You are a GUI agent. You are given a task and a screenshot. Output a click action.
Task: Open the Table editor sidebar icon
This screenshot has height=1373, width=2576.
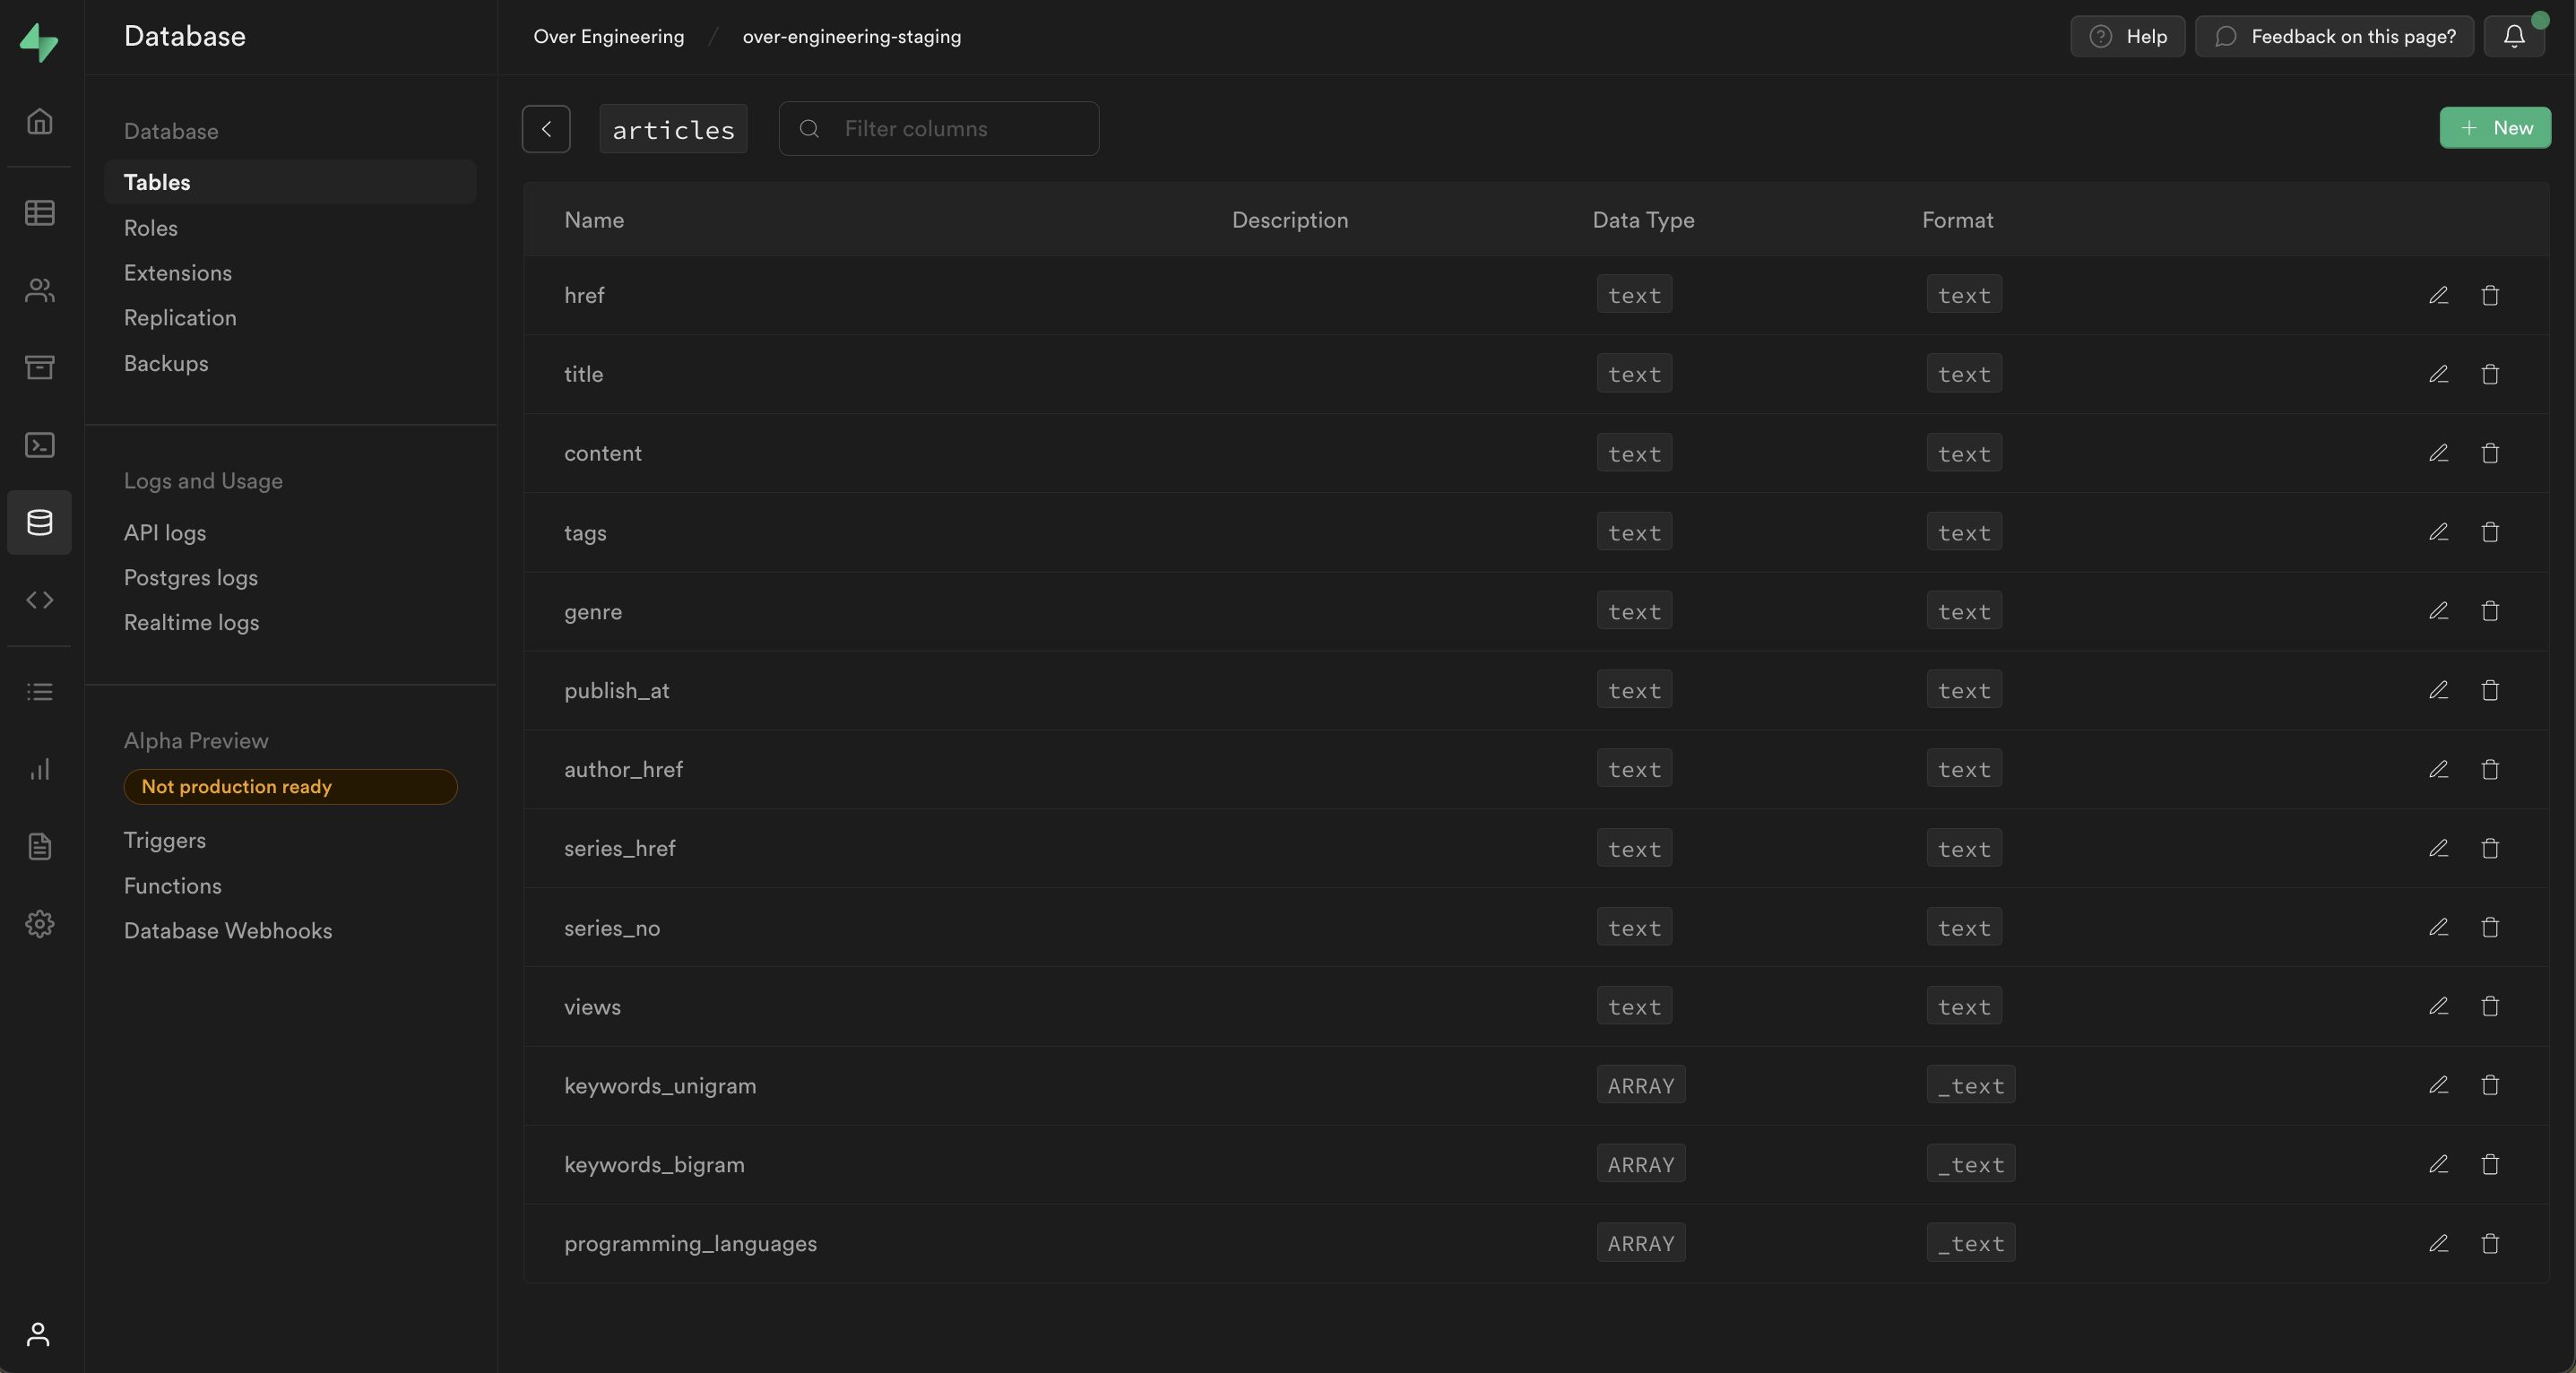click(x=40, y=213)
